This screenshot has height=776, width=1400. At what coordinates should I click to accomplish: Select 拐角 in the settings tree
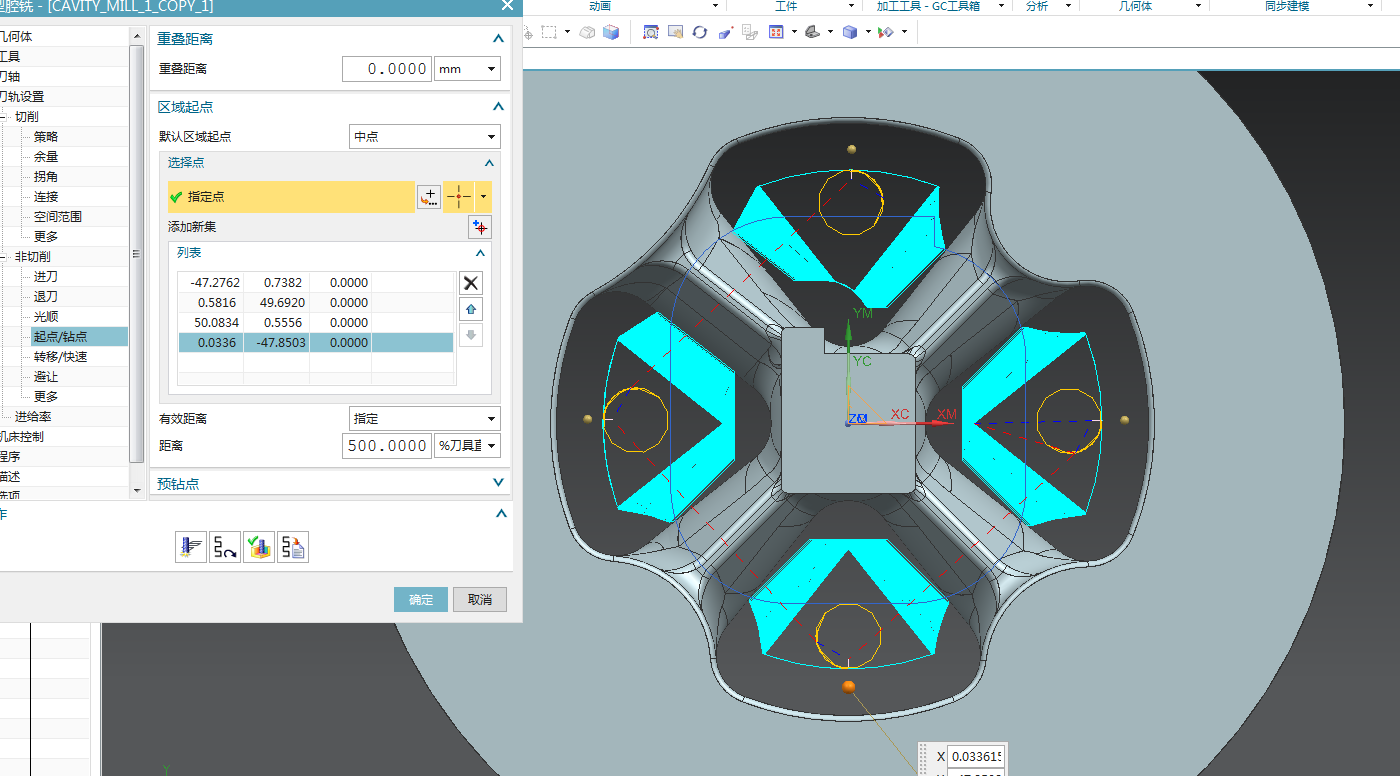coord(46,177)
